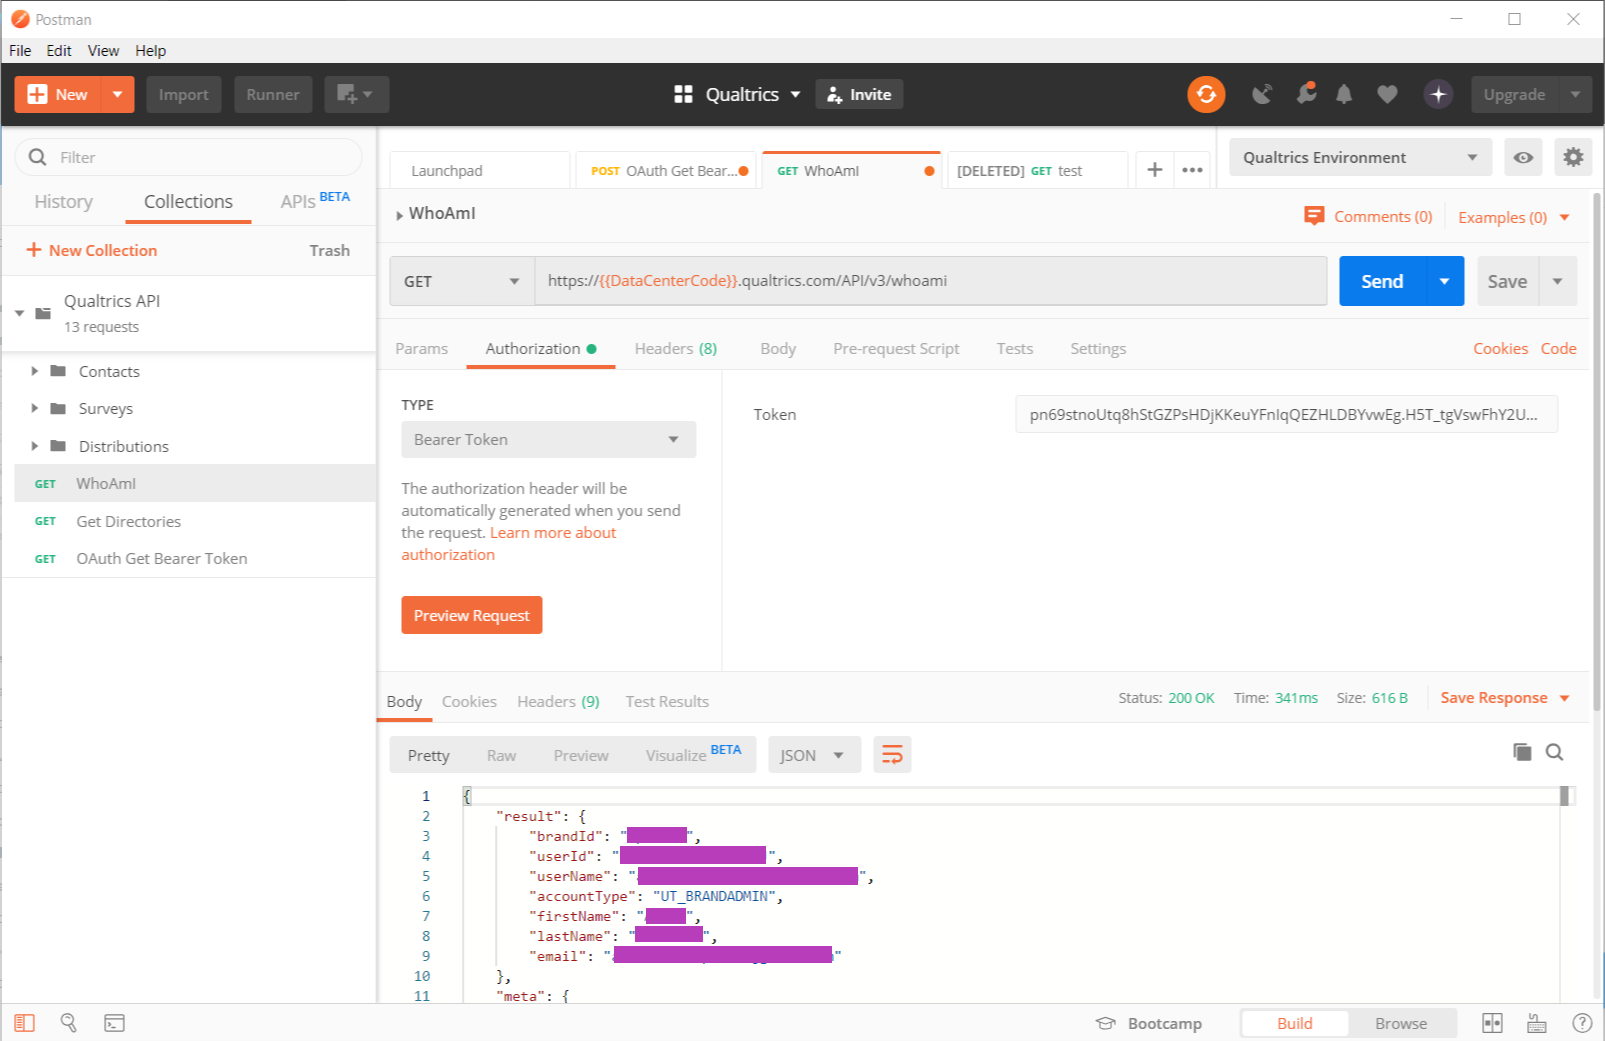Search within the response body

1555,752
